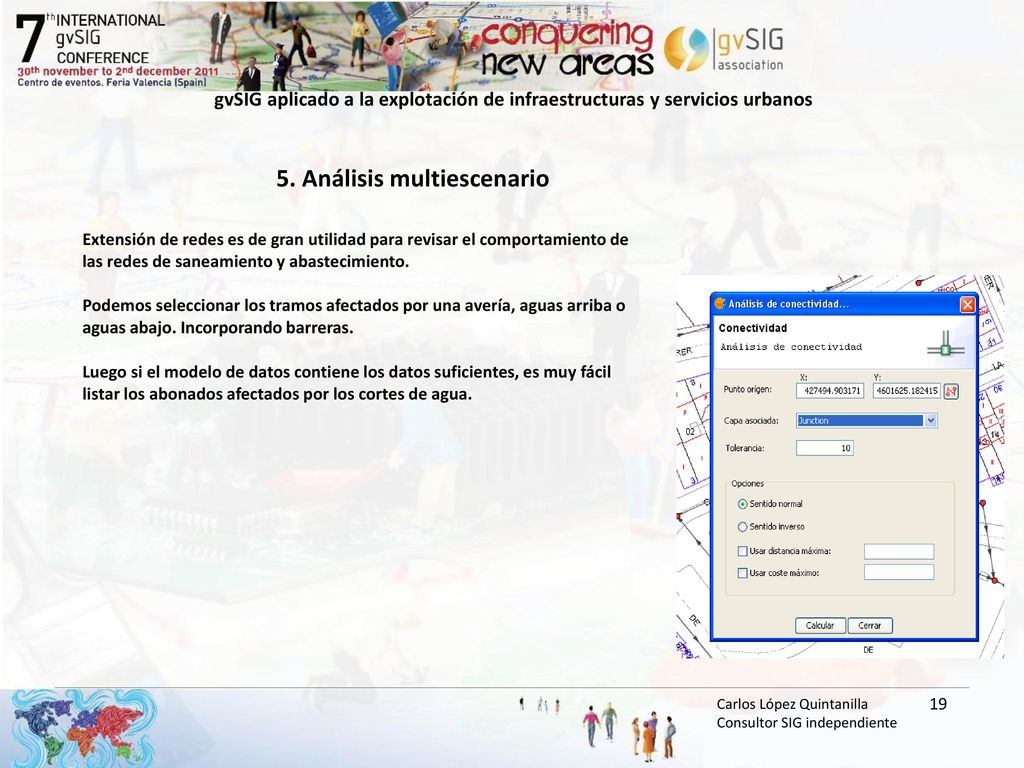Click the 'conquering new areas' banner text

pyautogui.click(x=568, y=49)
